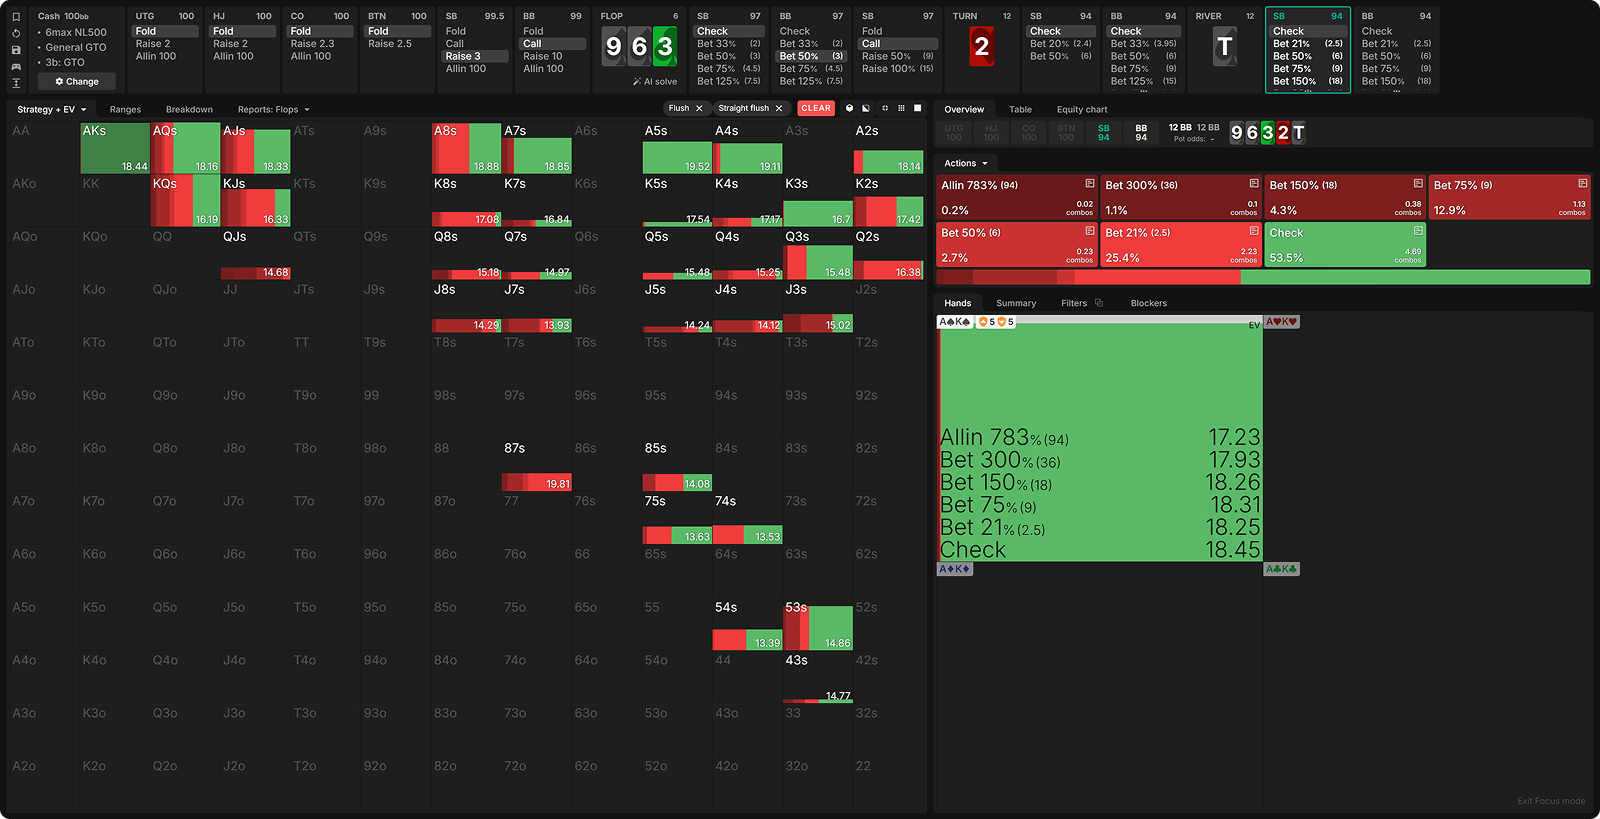Screen dimensions: 1600x819
Task: Open note icon on Check action card
Action: pyautogui.click(x=1418, y=231)
